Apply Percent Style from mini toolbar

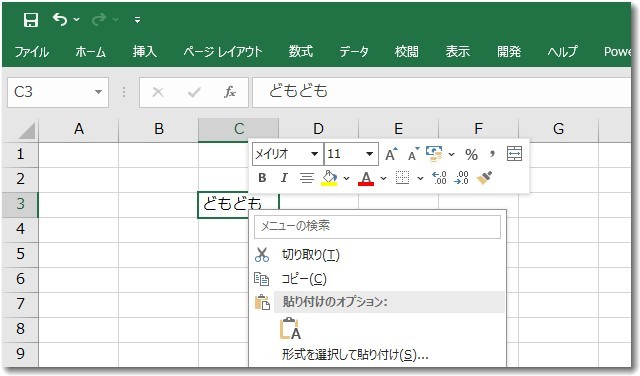pyautogui.click(x=471, y=154)
